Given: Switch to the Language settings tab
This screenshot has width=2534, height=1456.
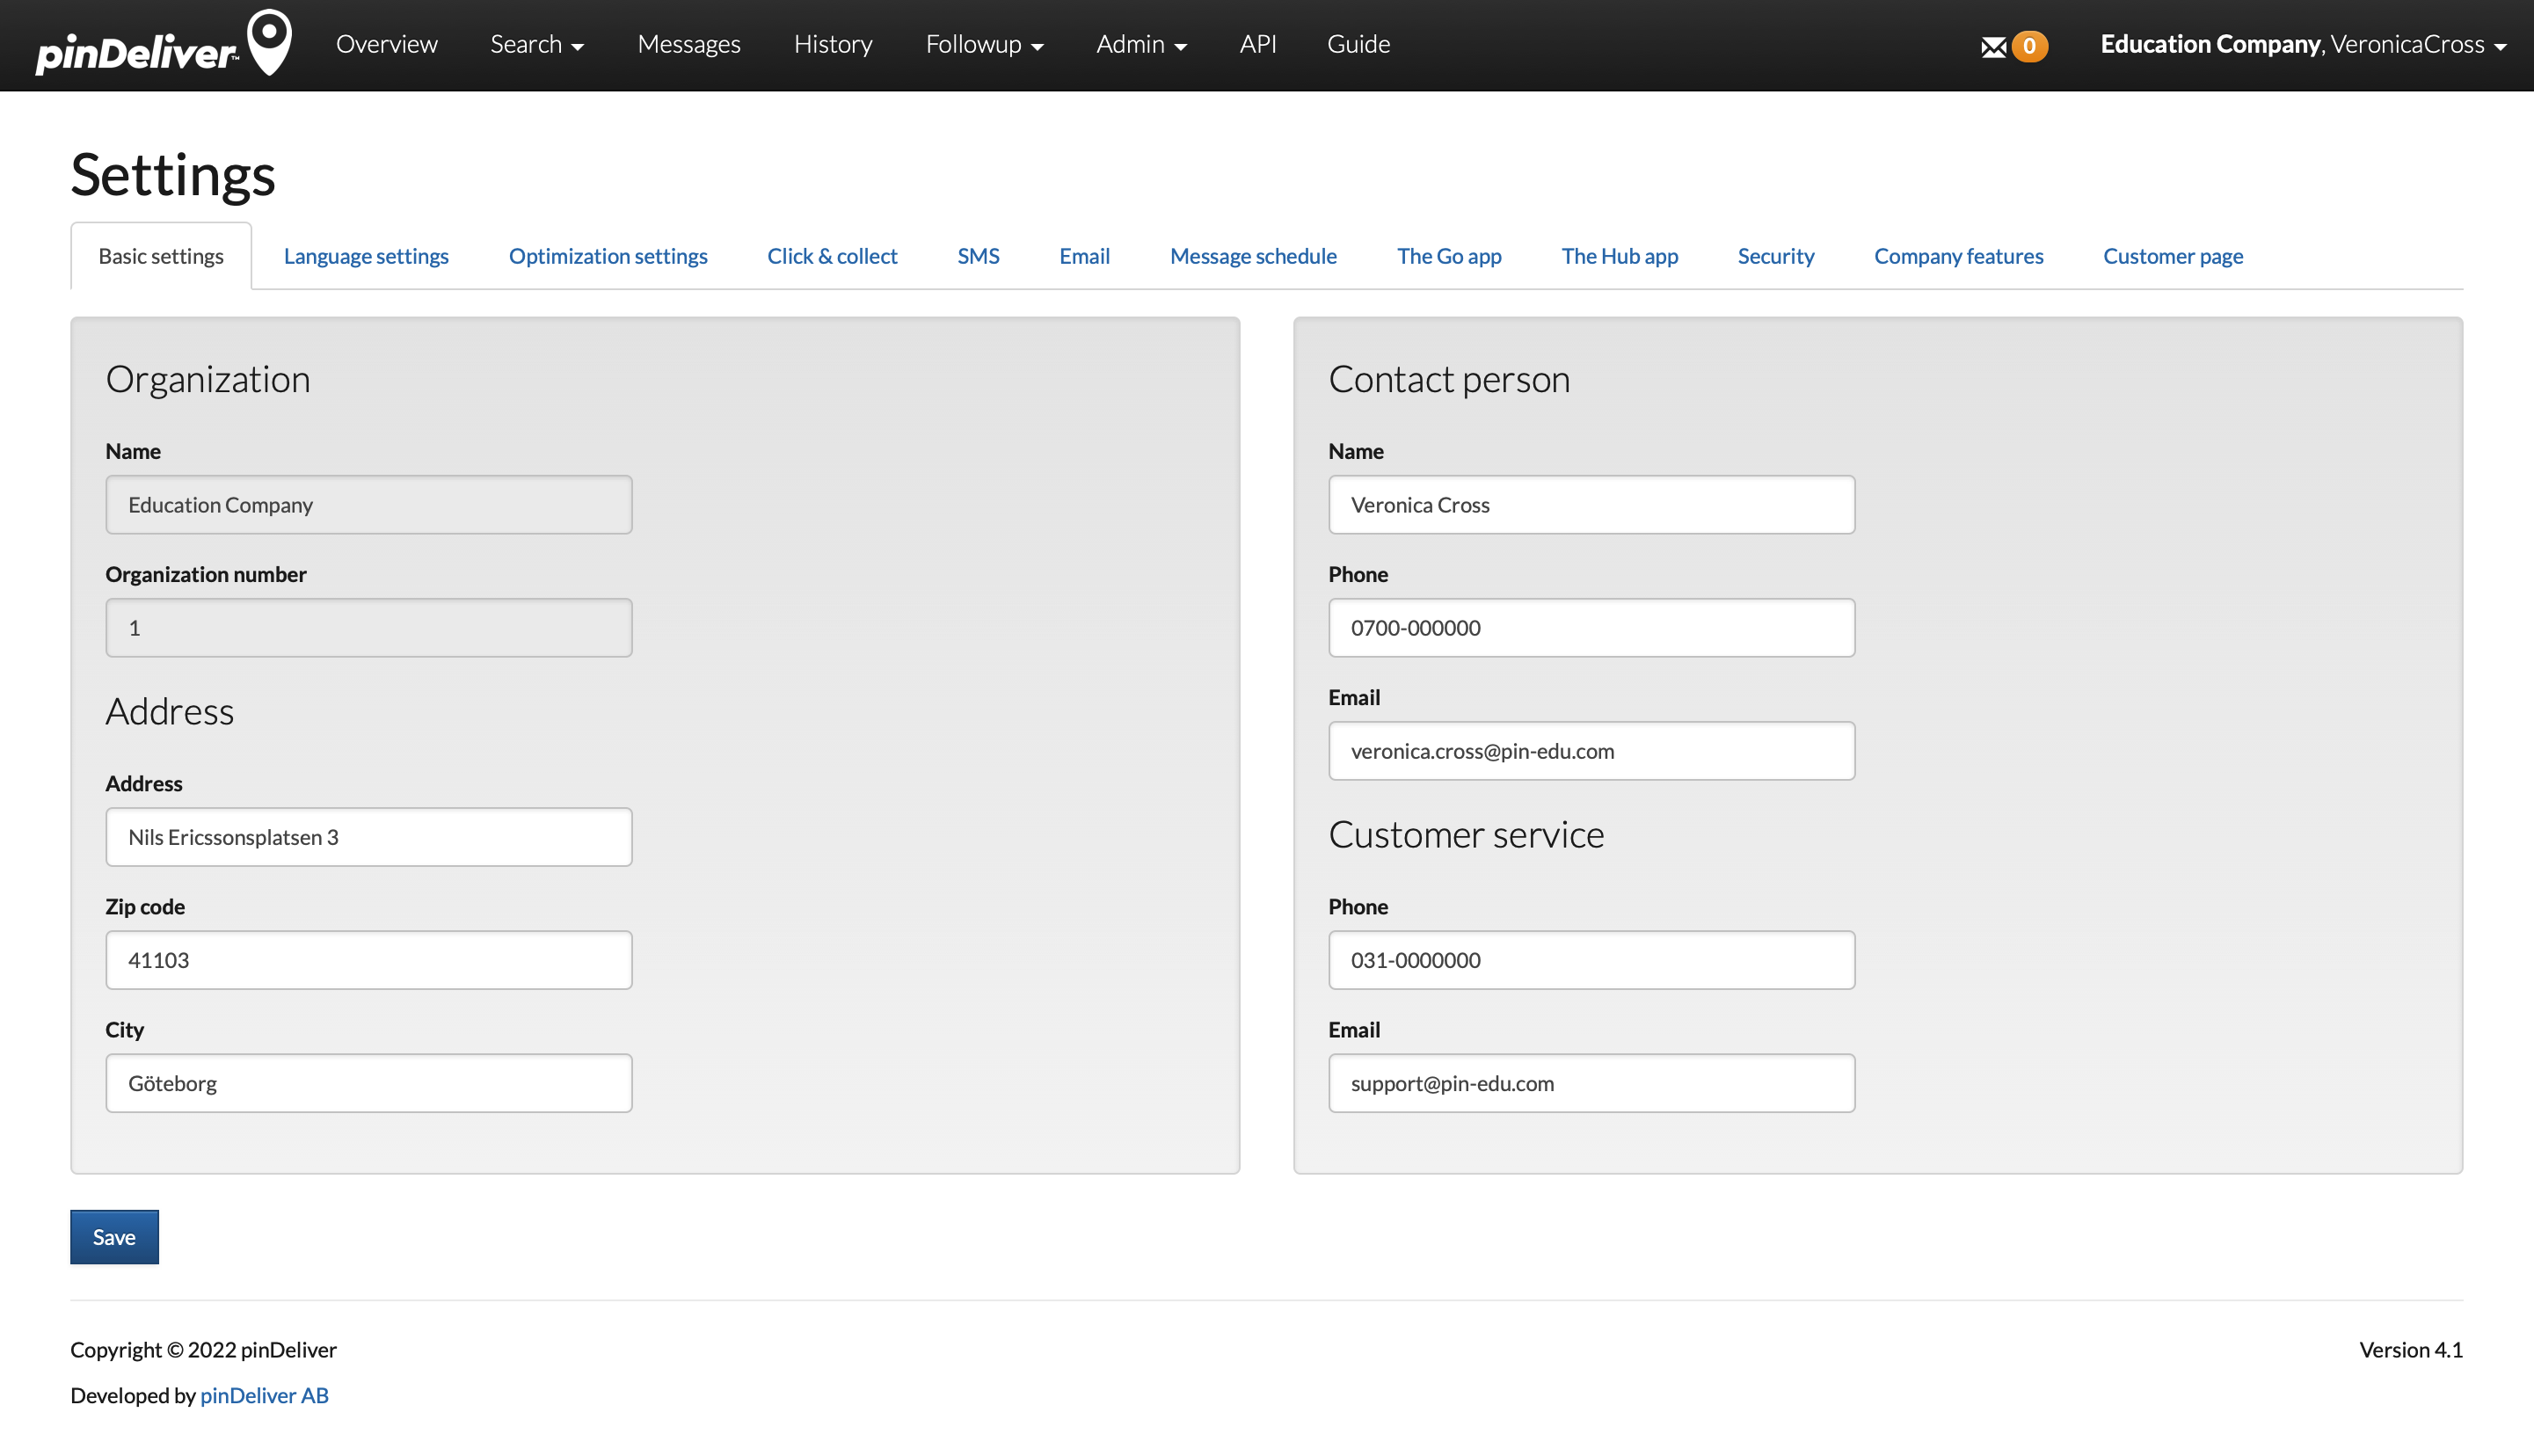Looking at the screenshot, I should [366, 256].
